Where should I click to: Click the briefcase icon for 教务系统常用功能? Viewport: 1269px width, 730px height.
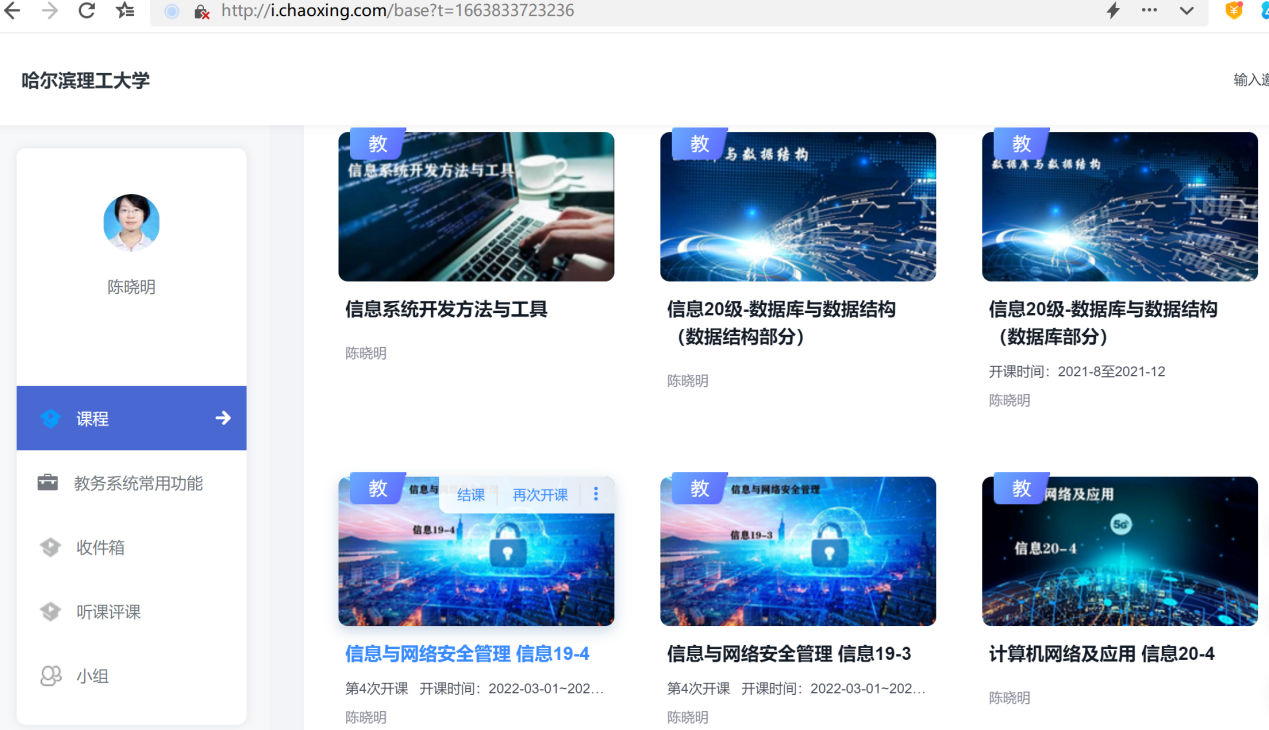pos(48,483)
